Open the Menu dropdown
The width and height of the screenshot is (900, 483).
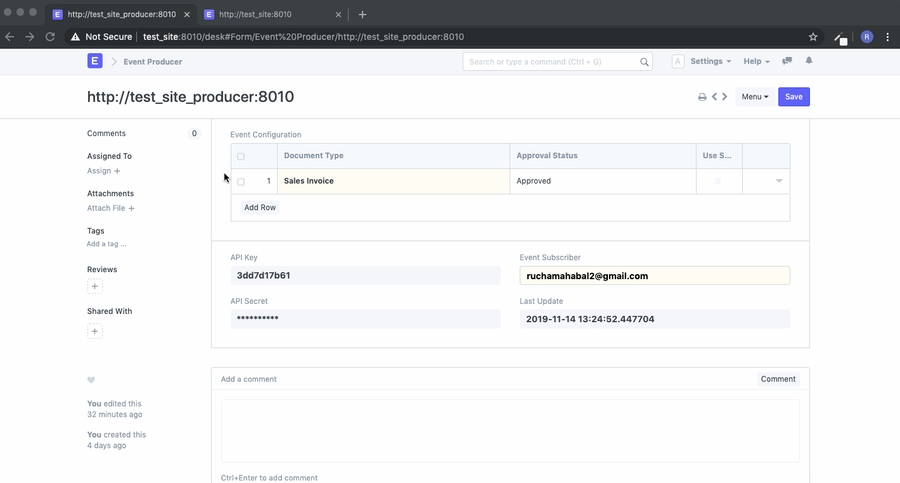click(x=754, y=97)
